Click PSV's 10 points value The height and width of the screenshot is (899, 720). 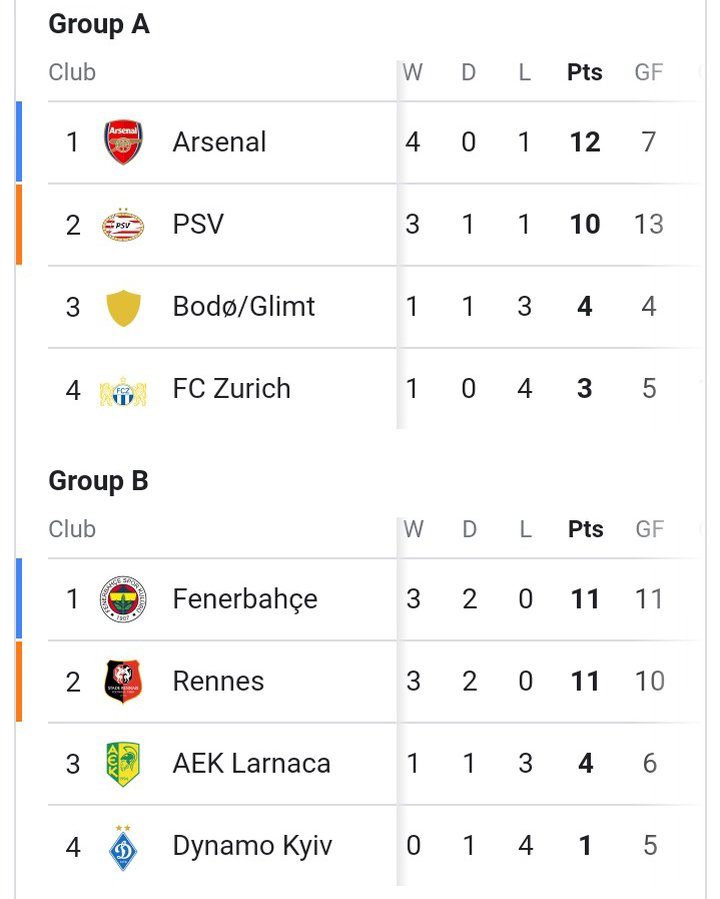pyautogui.click(x=585, y=224)
